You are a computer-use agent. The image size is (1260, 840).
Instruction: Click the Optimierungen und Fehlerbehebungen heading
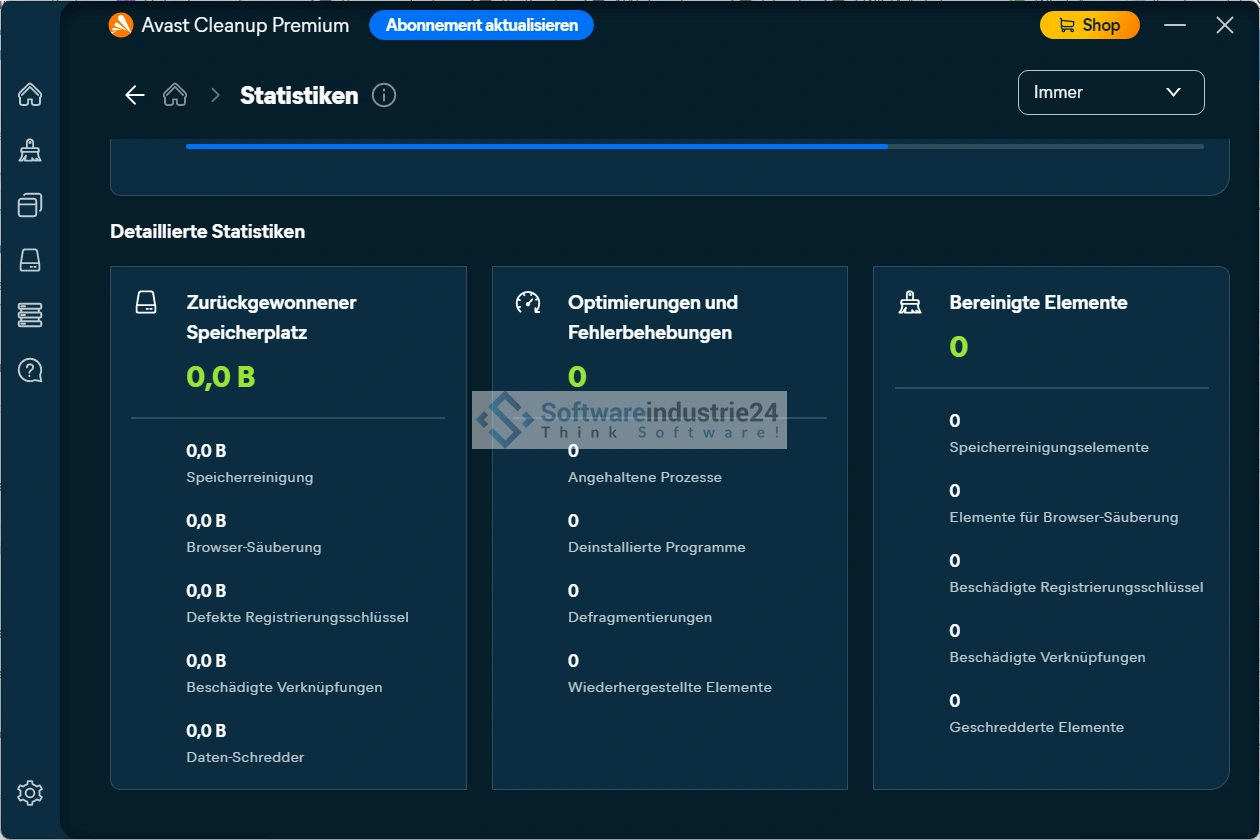652,317
